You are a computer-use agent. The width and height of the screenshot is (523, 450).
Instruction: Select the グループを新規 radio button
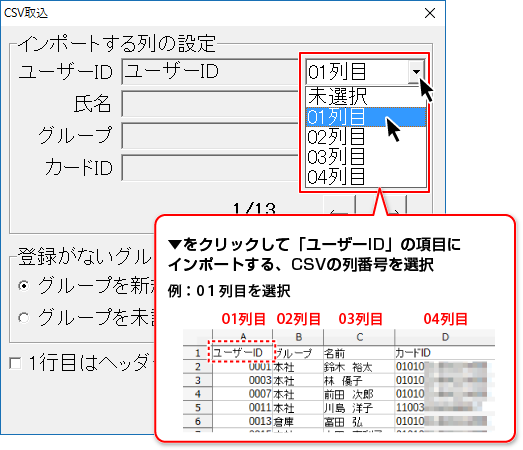[x=24, y=286]
